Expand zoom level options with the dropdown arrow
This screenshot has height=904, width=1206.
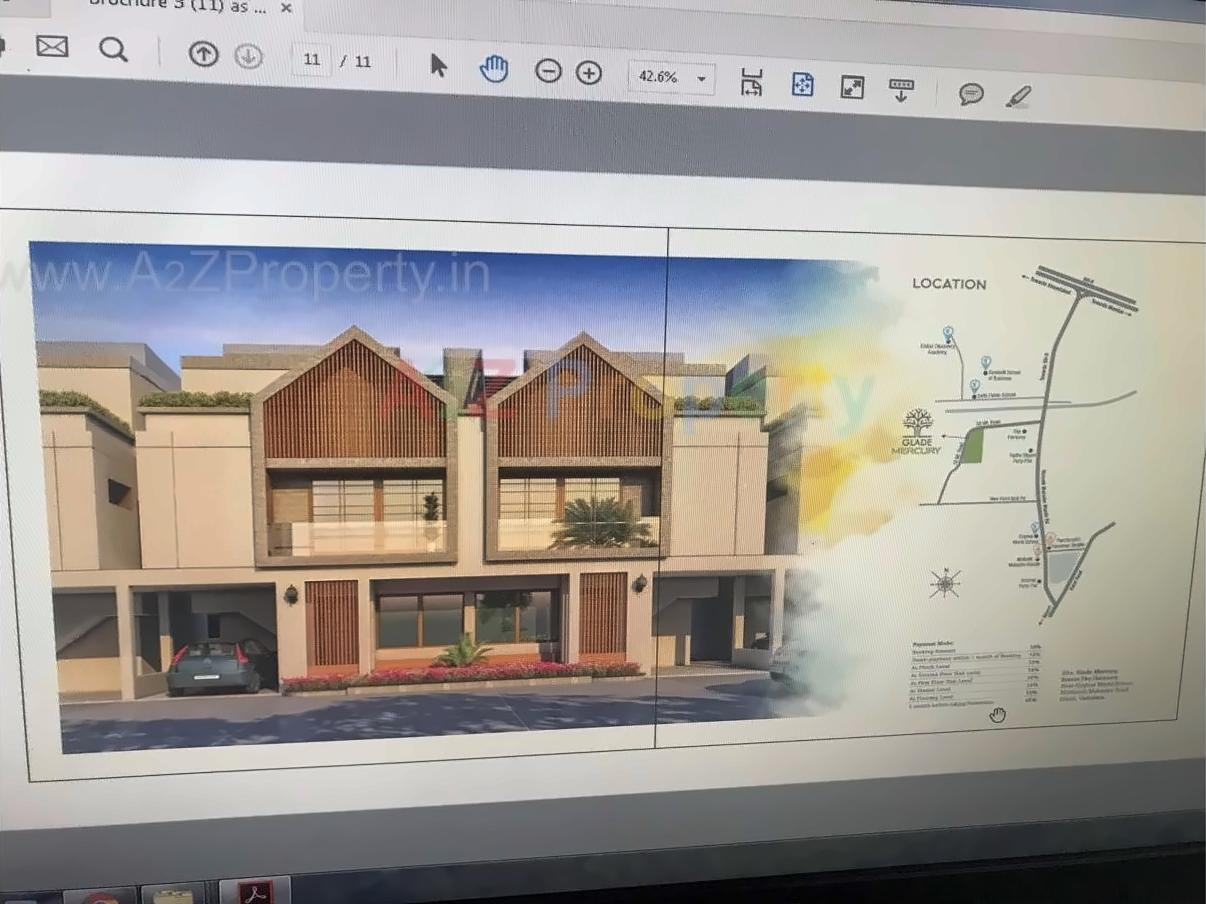pos(702,78)
